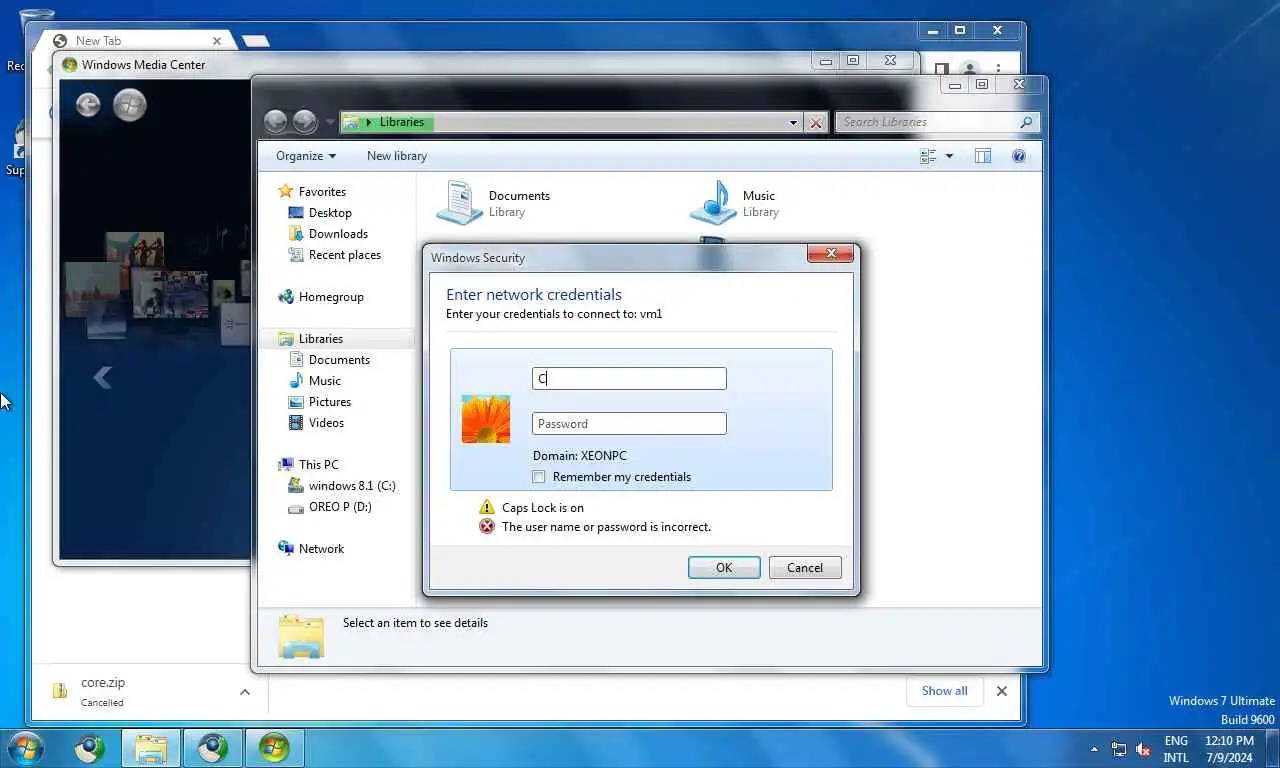
Task: Expand the core.zip download options arrow
Action: click(x=245, y=692)
